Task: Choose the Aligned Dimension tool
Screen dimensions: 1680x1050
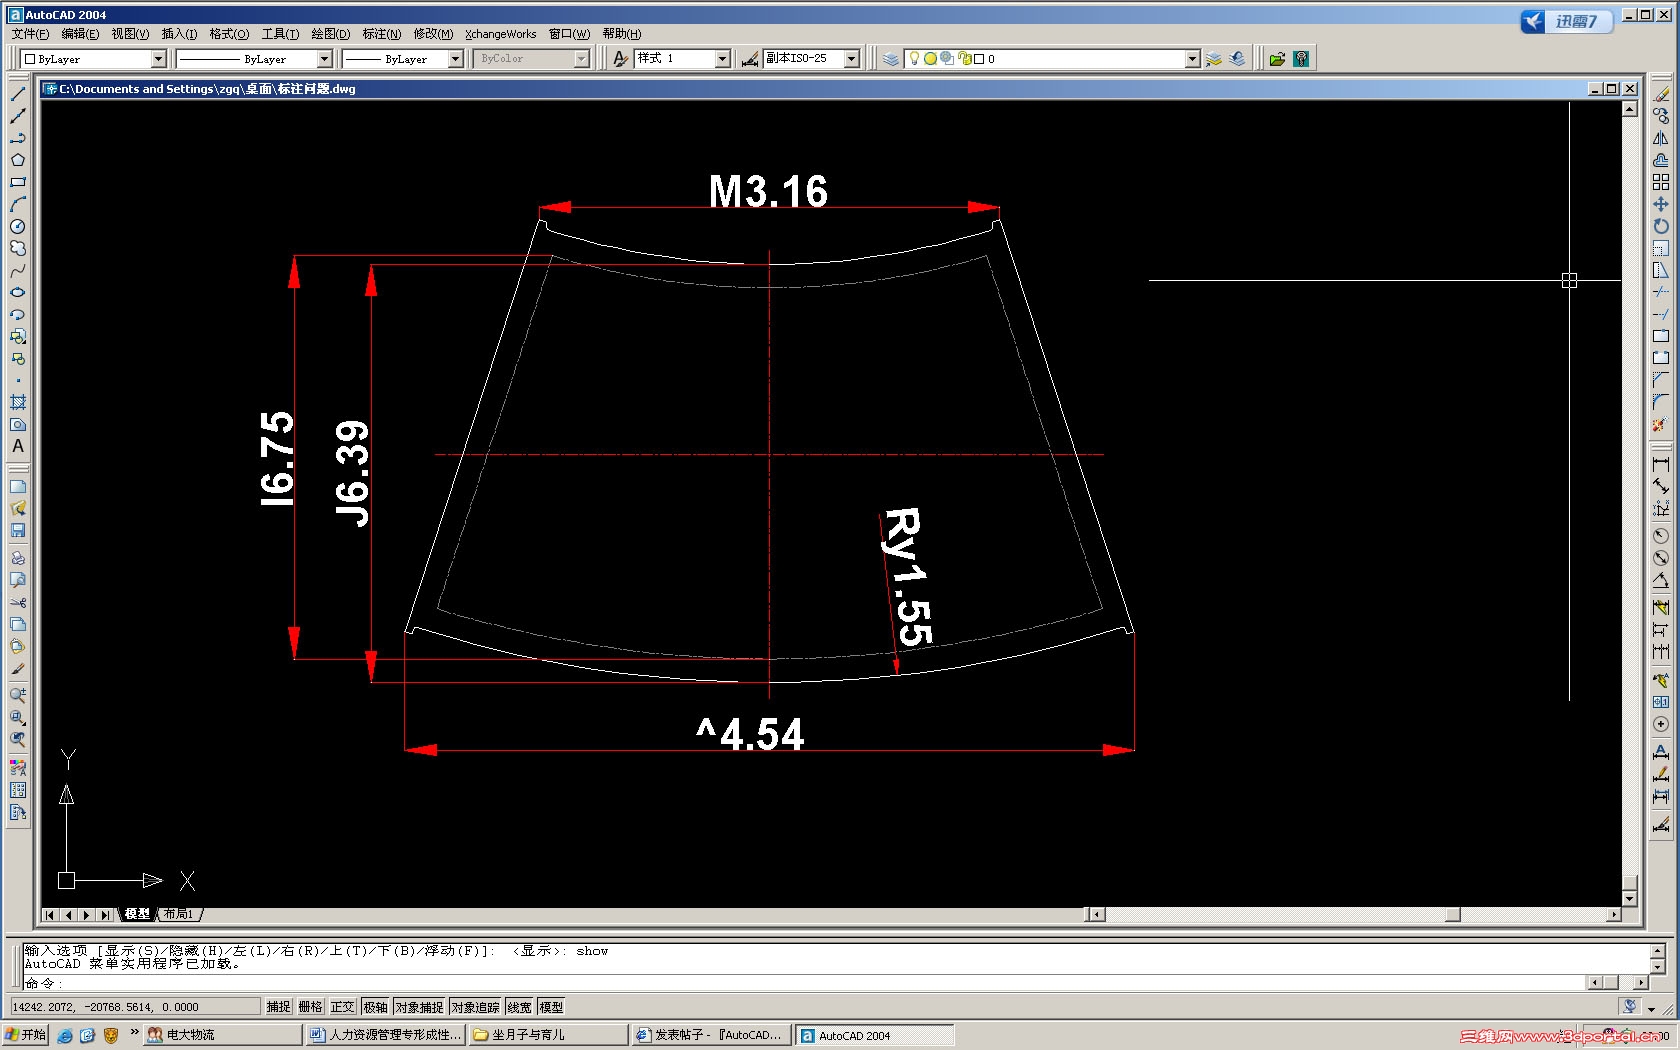Action: [x=1661, y=486]
